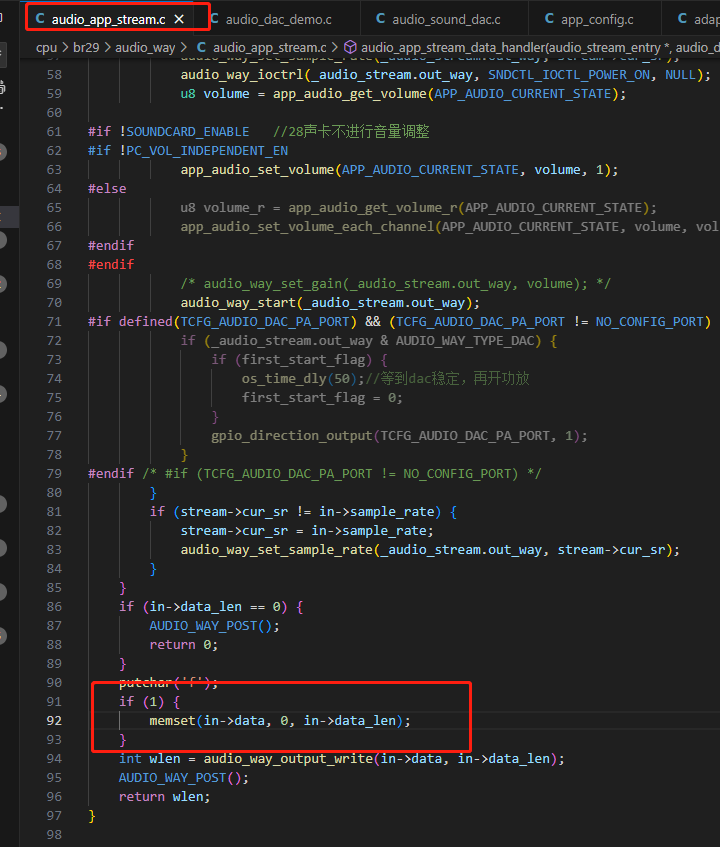The image size is (720, 847).
Task: Click the C file icon on app_config.c tab
Action: (x=549, y=19)
